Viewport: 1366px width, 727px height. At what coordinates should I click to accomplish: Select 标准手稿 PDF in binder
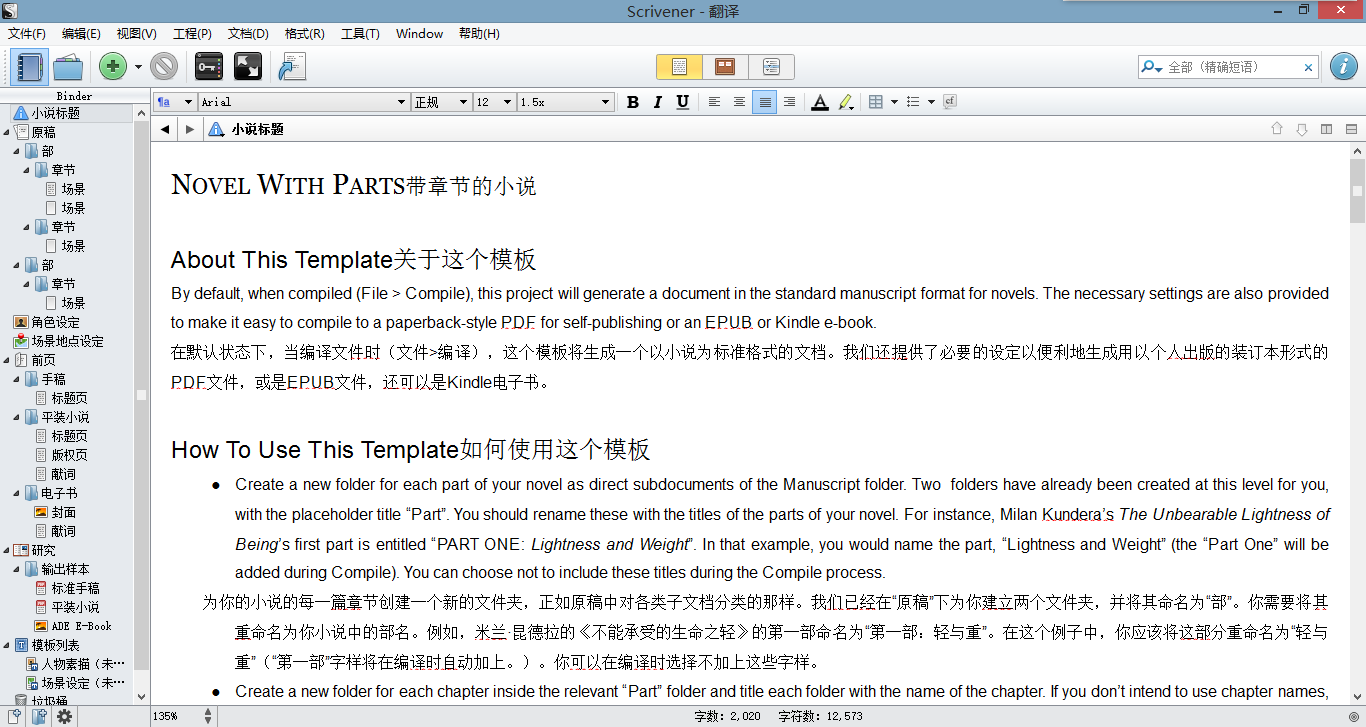coord(75,588)
